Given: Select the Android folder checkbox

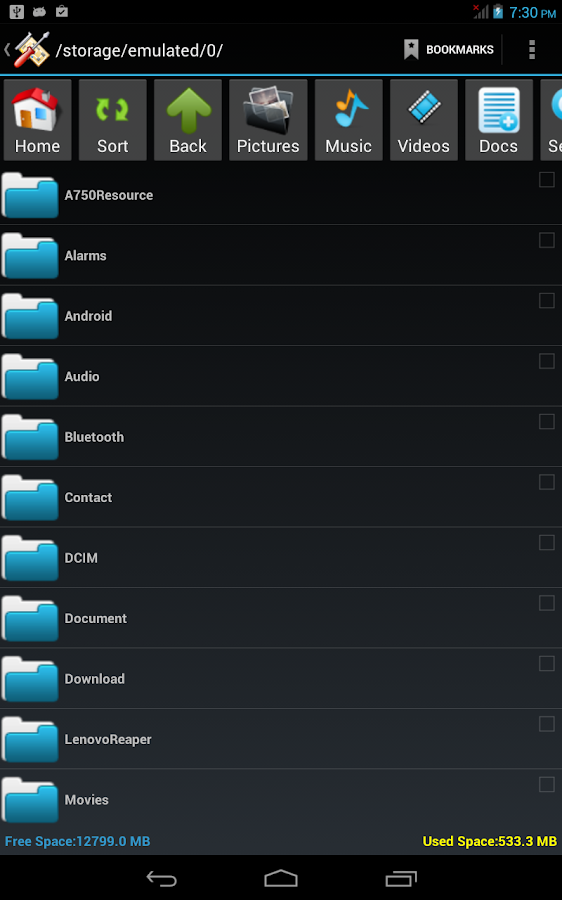Looking at the screenshot, I should tap(547, 301).
